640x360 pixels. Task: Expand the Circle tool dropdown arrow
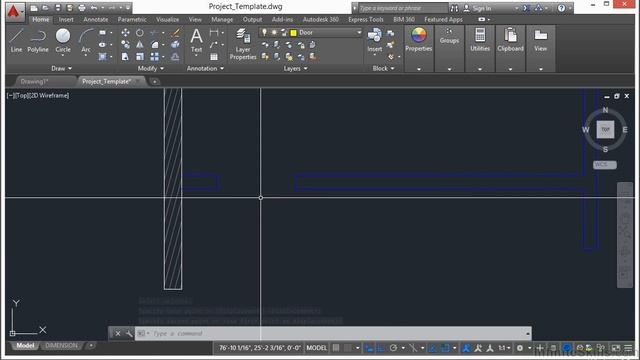click(63, 56)
